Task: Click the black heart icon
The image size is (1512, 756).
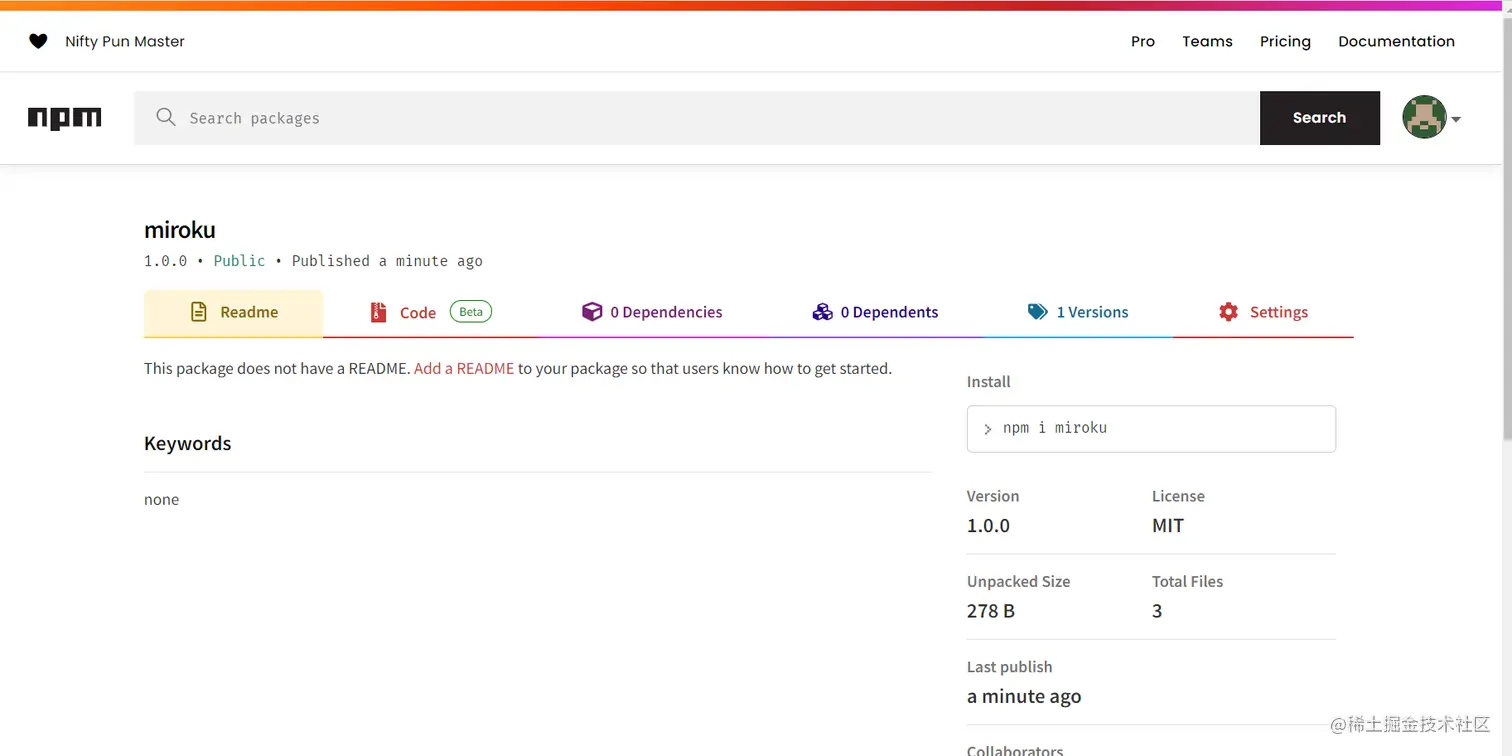Action: point(38,41)
